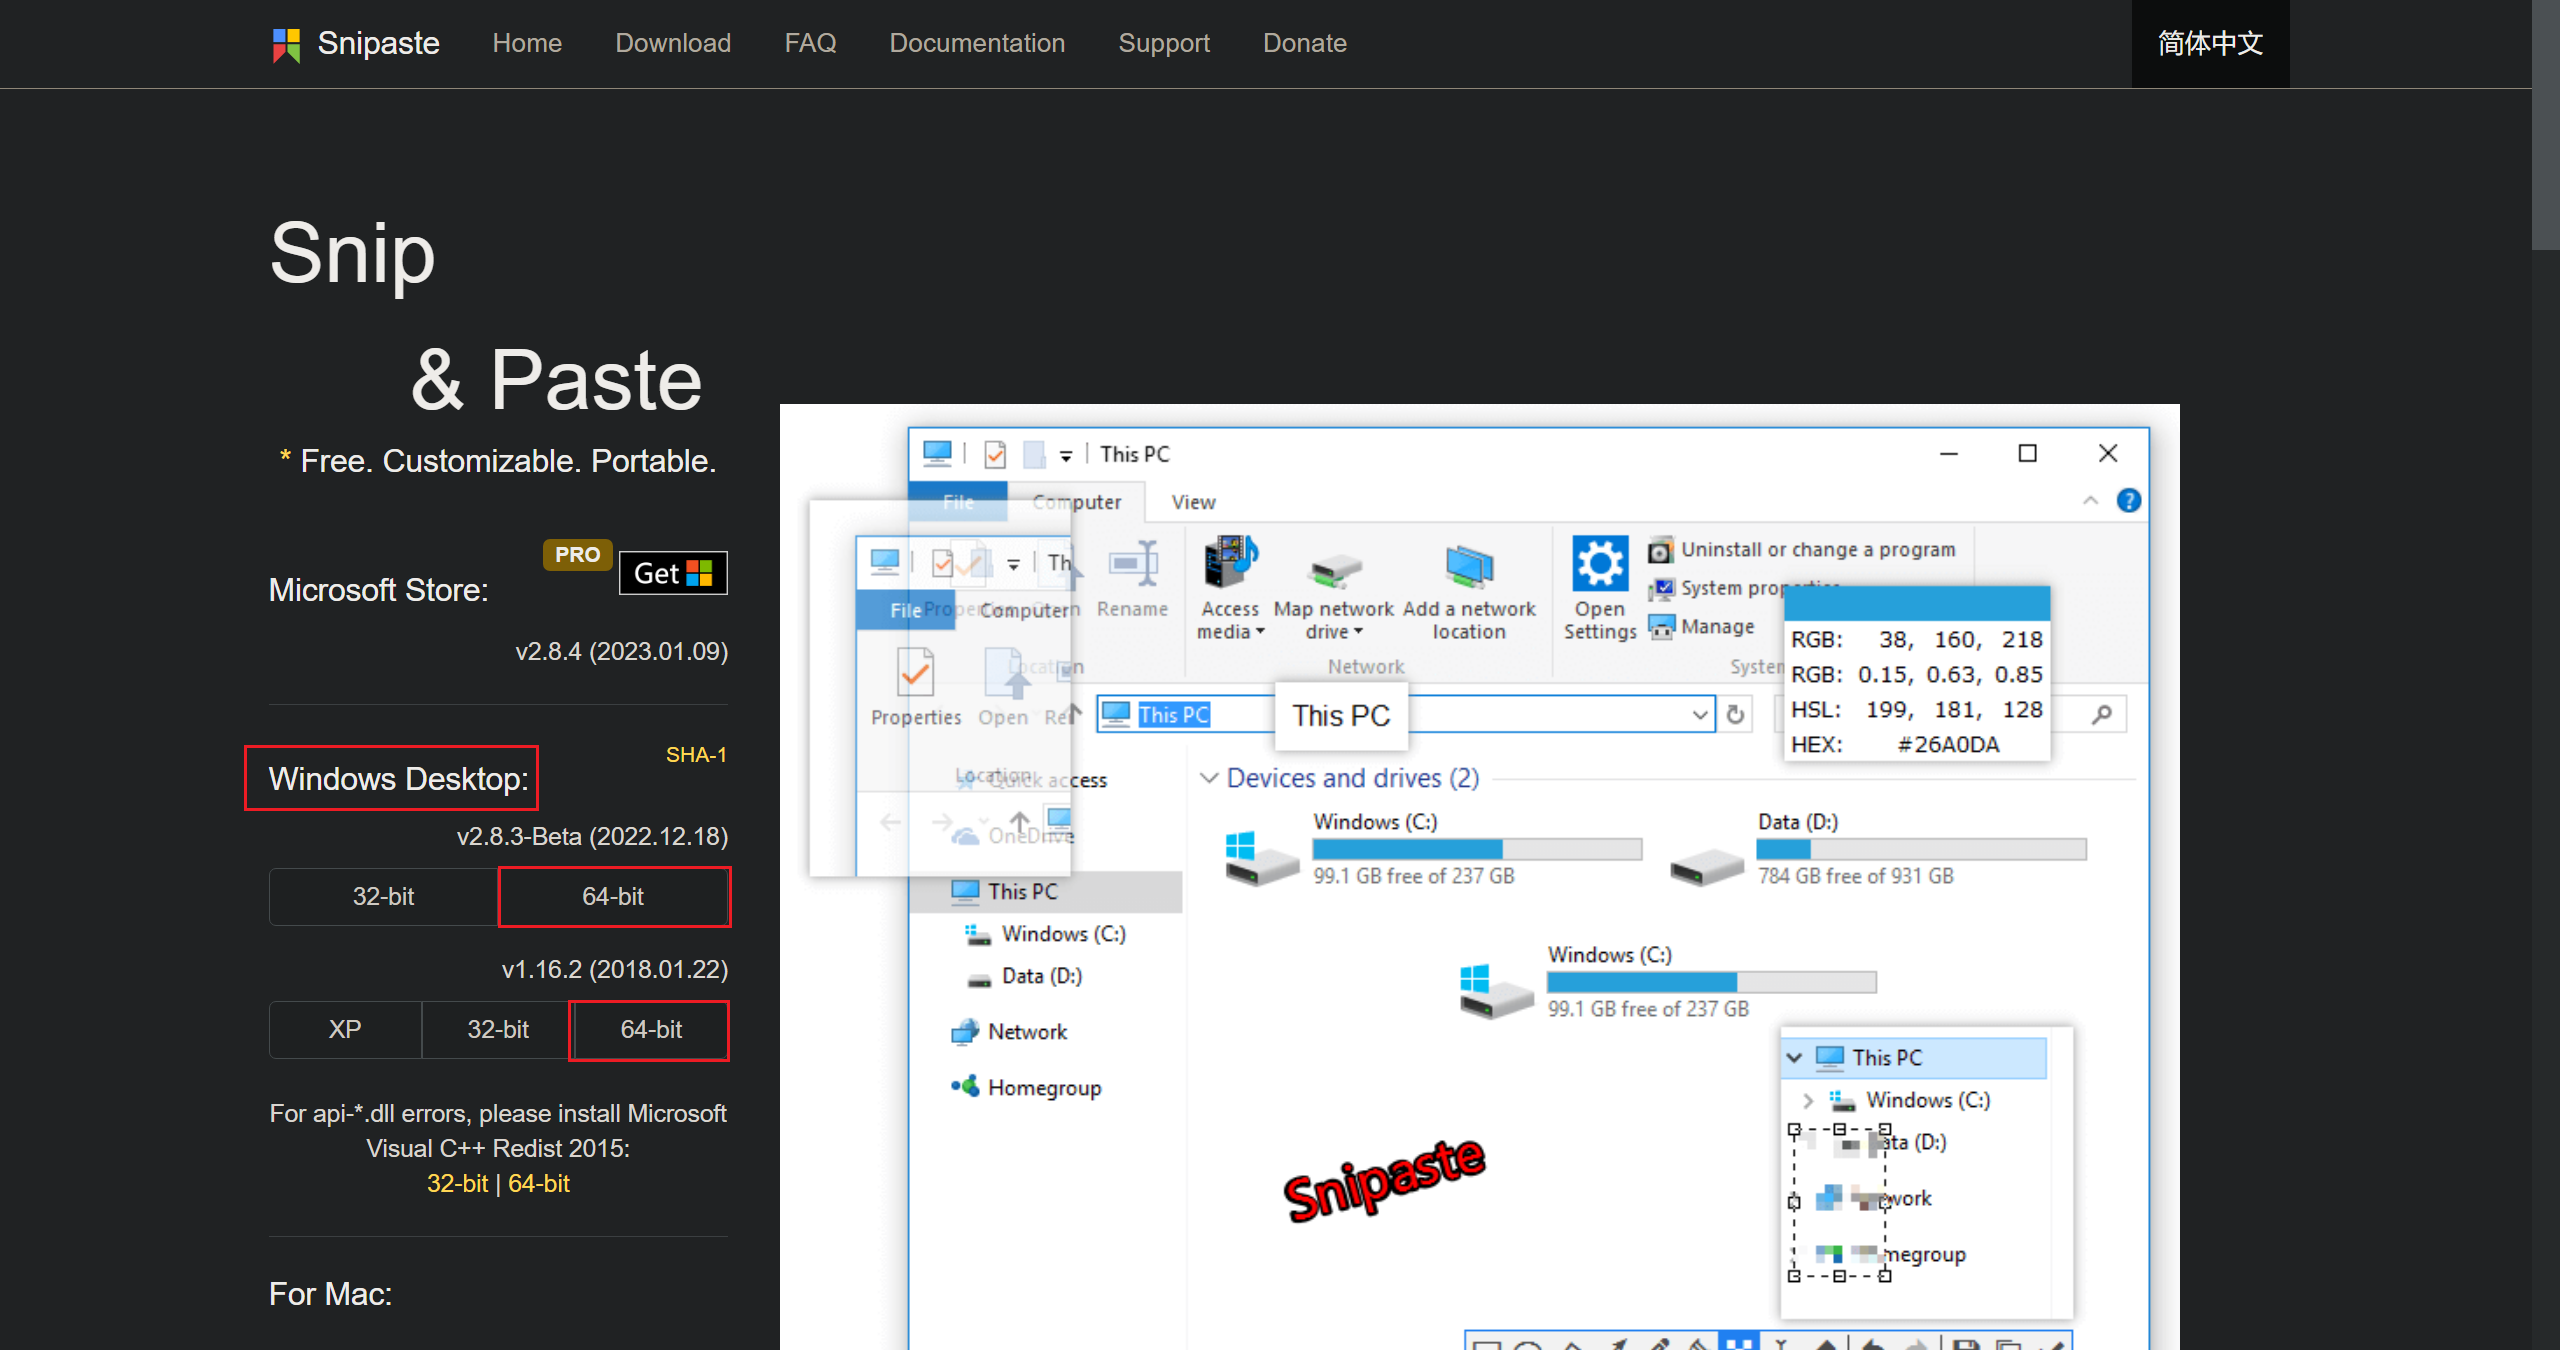
Task: Click the blue color swatch above RGB values
Action: pyautogui.click(x=1917, y=603)
